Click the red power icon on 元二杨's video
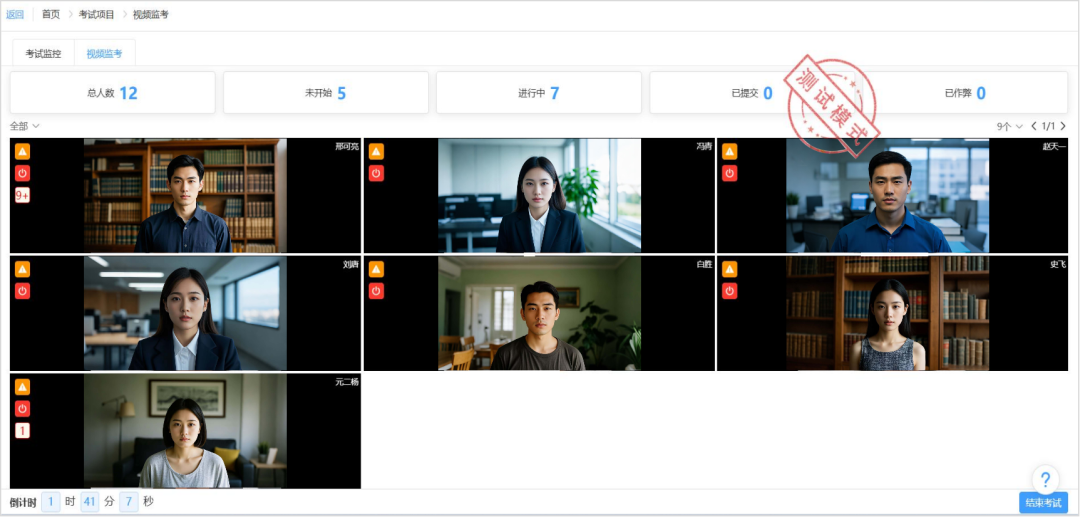The width and height of the screenshot is (1080, 517). pos(22,408)
